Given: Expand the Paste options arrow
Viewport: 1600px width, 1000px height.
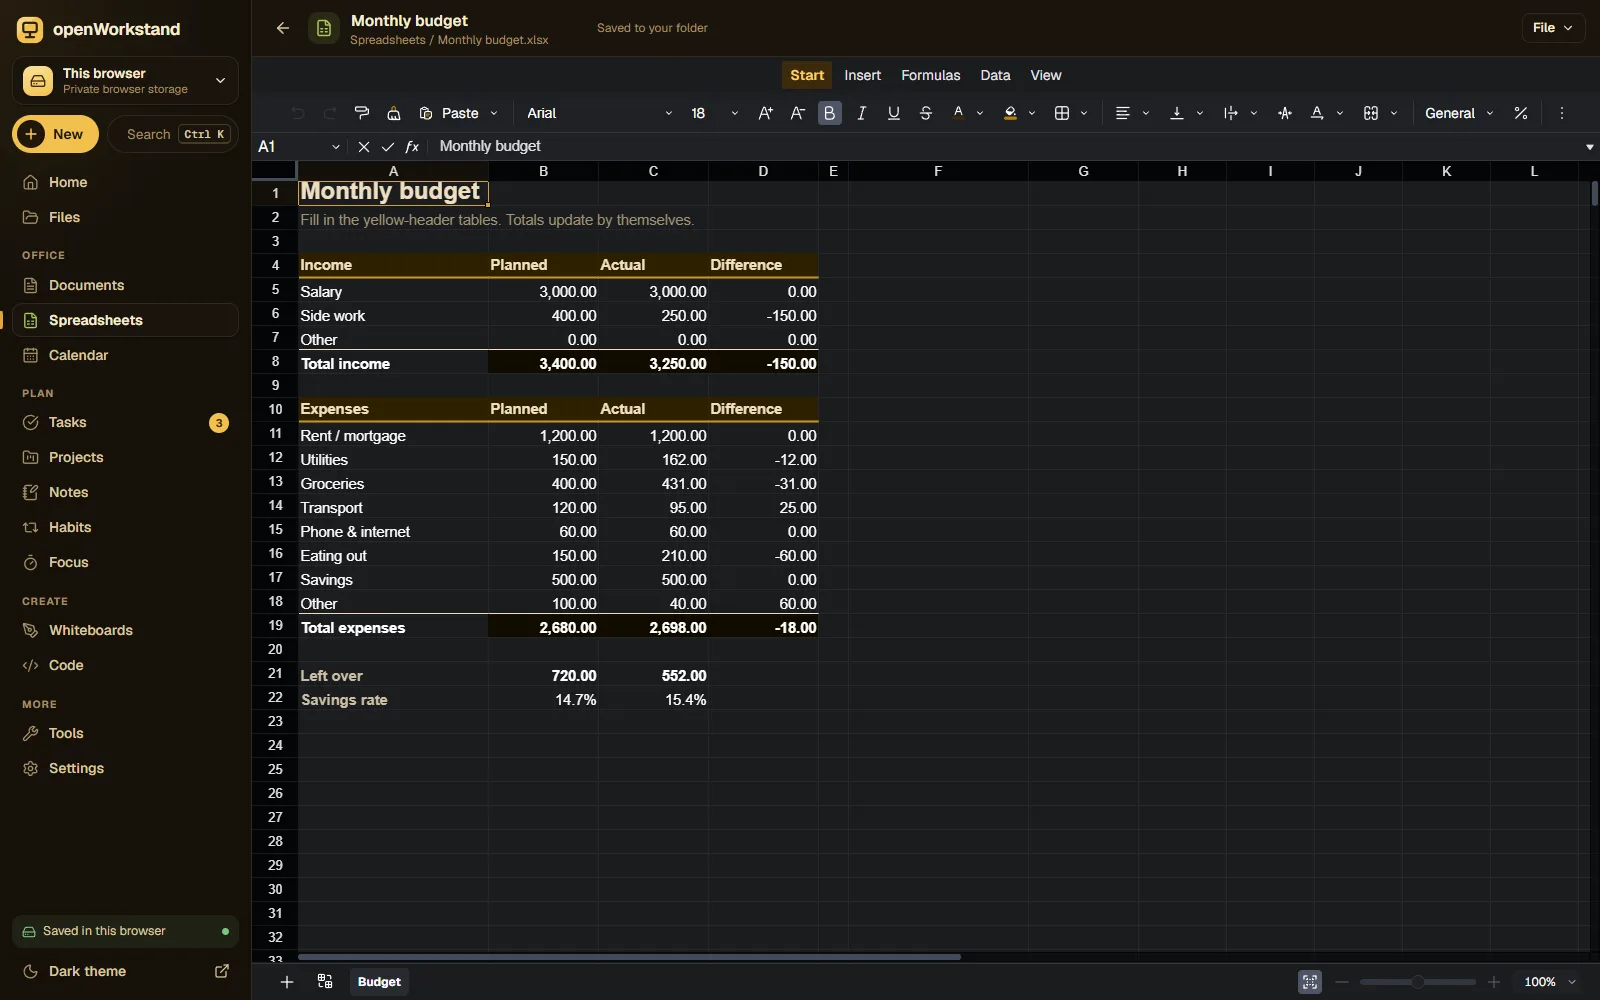Looking at the screenshot, I should [x=494, y=113].
